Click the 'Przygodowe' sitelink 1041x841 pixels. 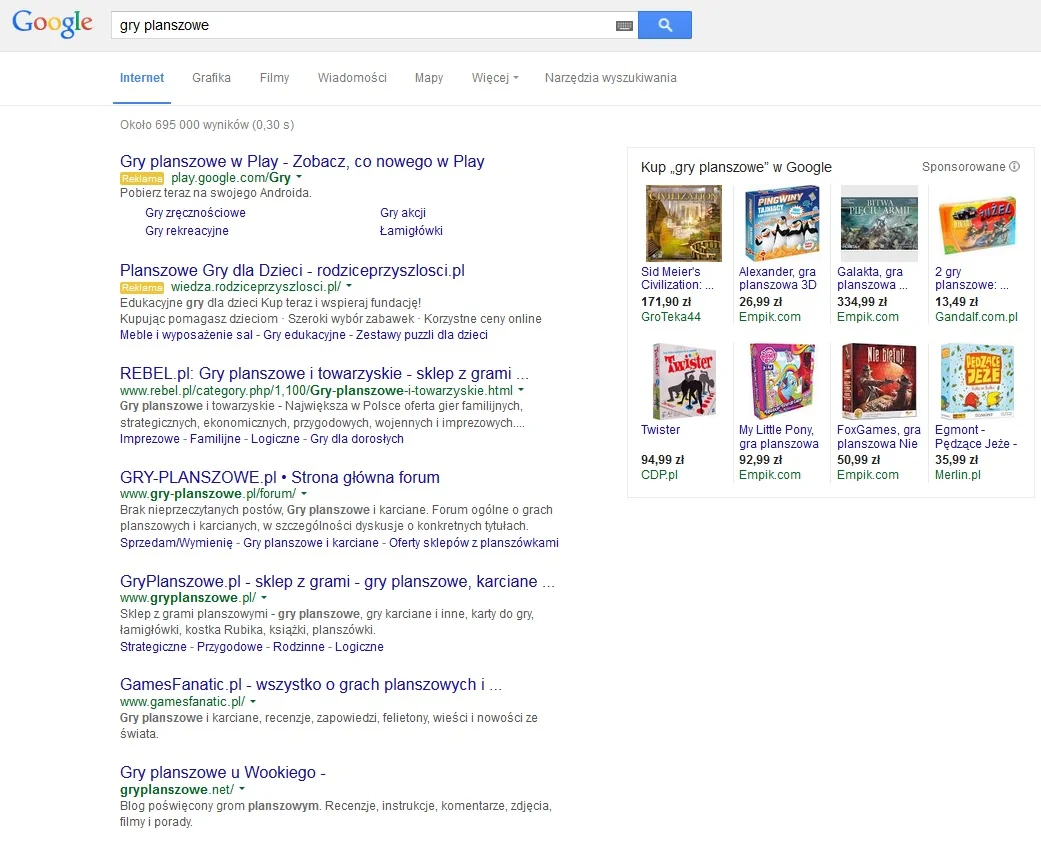[x=230, y=647]
